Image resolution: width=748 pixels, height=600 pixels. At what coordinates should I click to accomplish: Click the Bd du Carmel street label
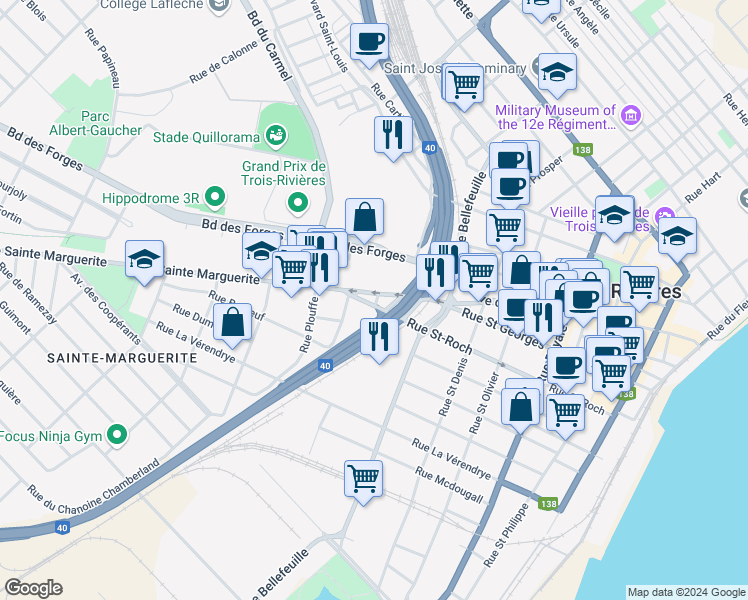tap(269, 46)
